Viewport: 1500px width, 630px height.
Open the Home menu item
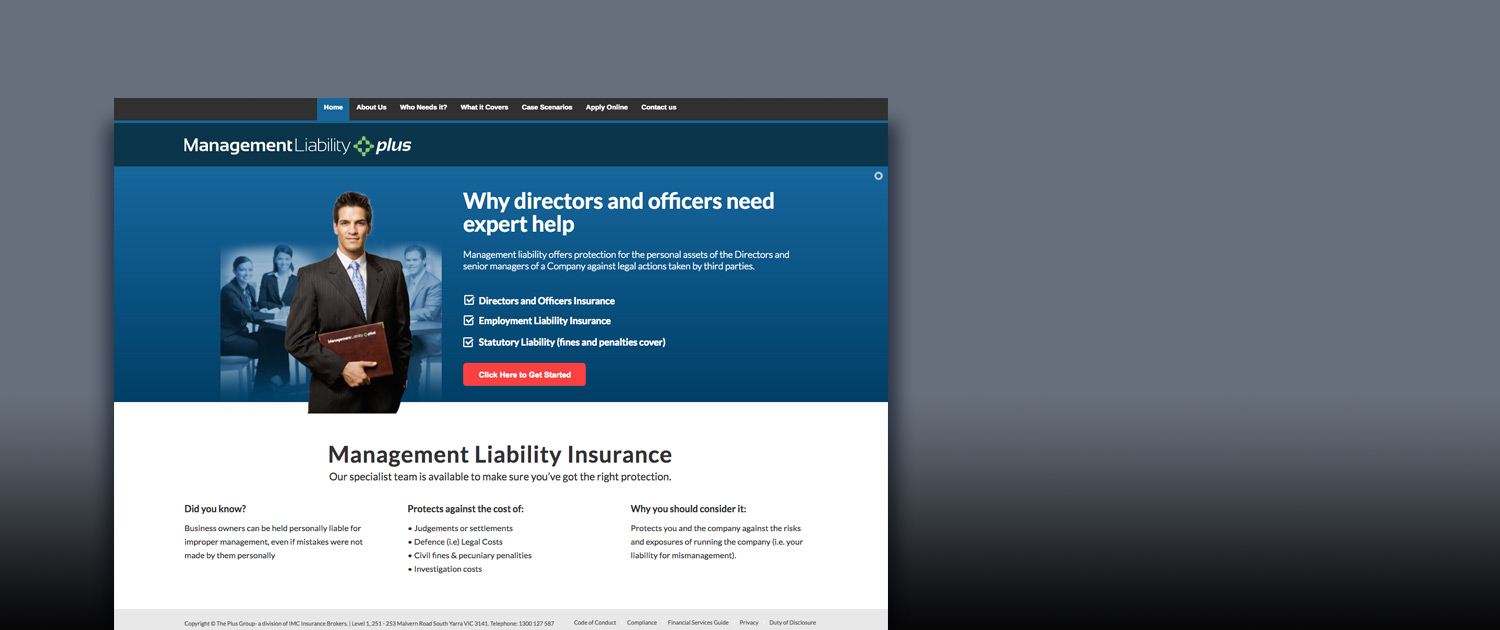(x=333, y=108)
